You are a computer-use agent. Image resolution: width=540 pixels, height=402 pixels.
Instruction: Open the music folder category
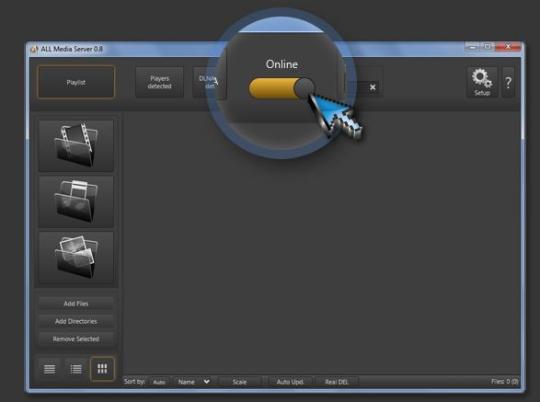tap(76, 202)
